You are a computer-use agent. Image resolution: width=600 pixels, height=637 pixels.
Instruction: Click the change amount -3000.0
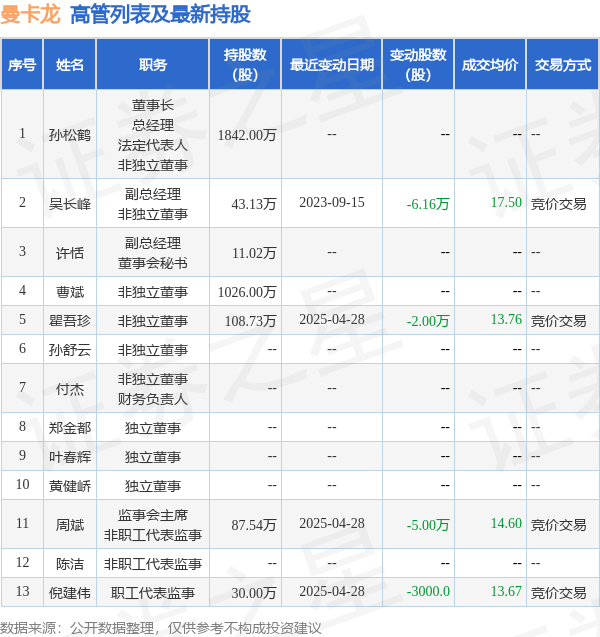(x=428, y=591)
